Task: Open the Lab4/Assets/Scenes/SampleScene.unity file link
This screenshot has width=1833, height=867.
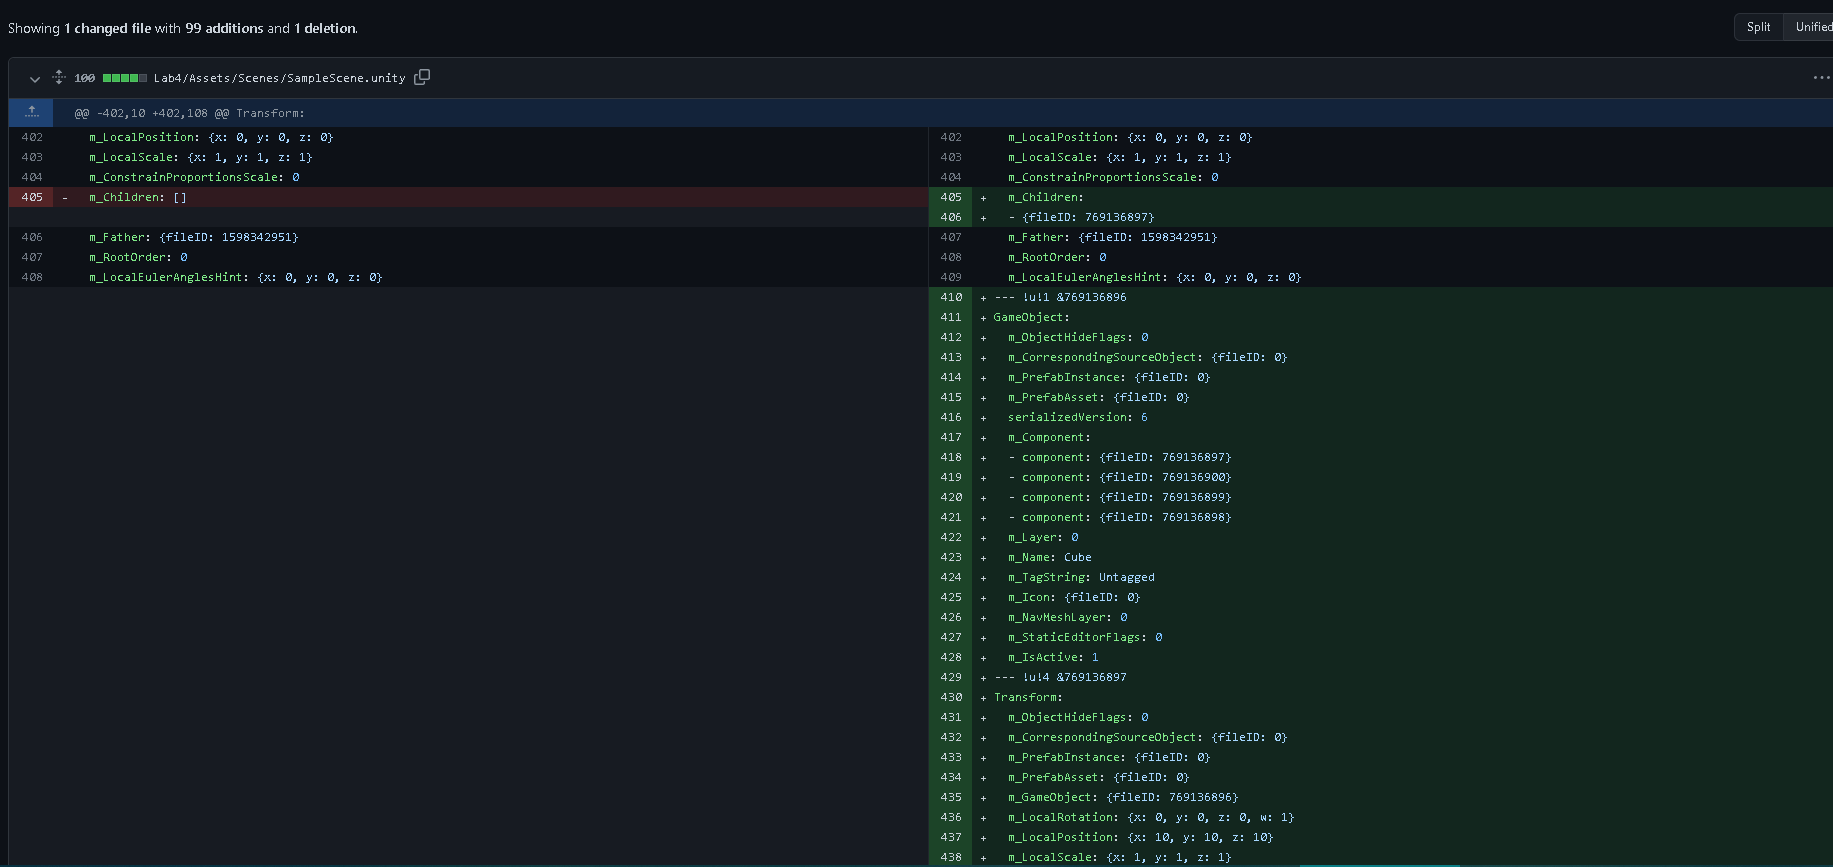Action: pyautogui.click(x=279, y=78)
